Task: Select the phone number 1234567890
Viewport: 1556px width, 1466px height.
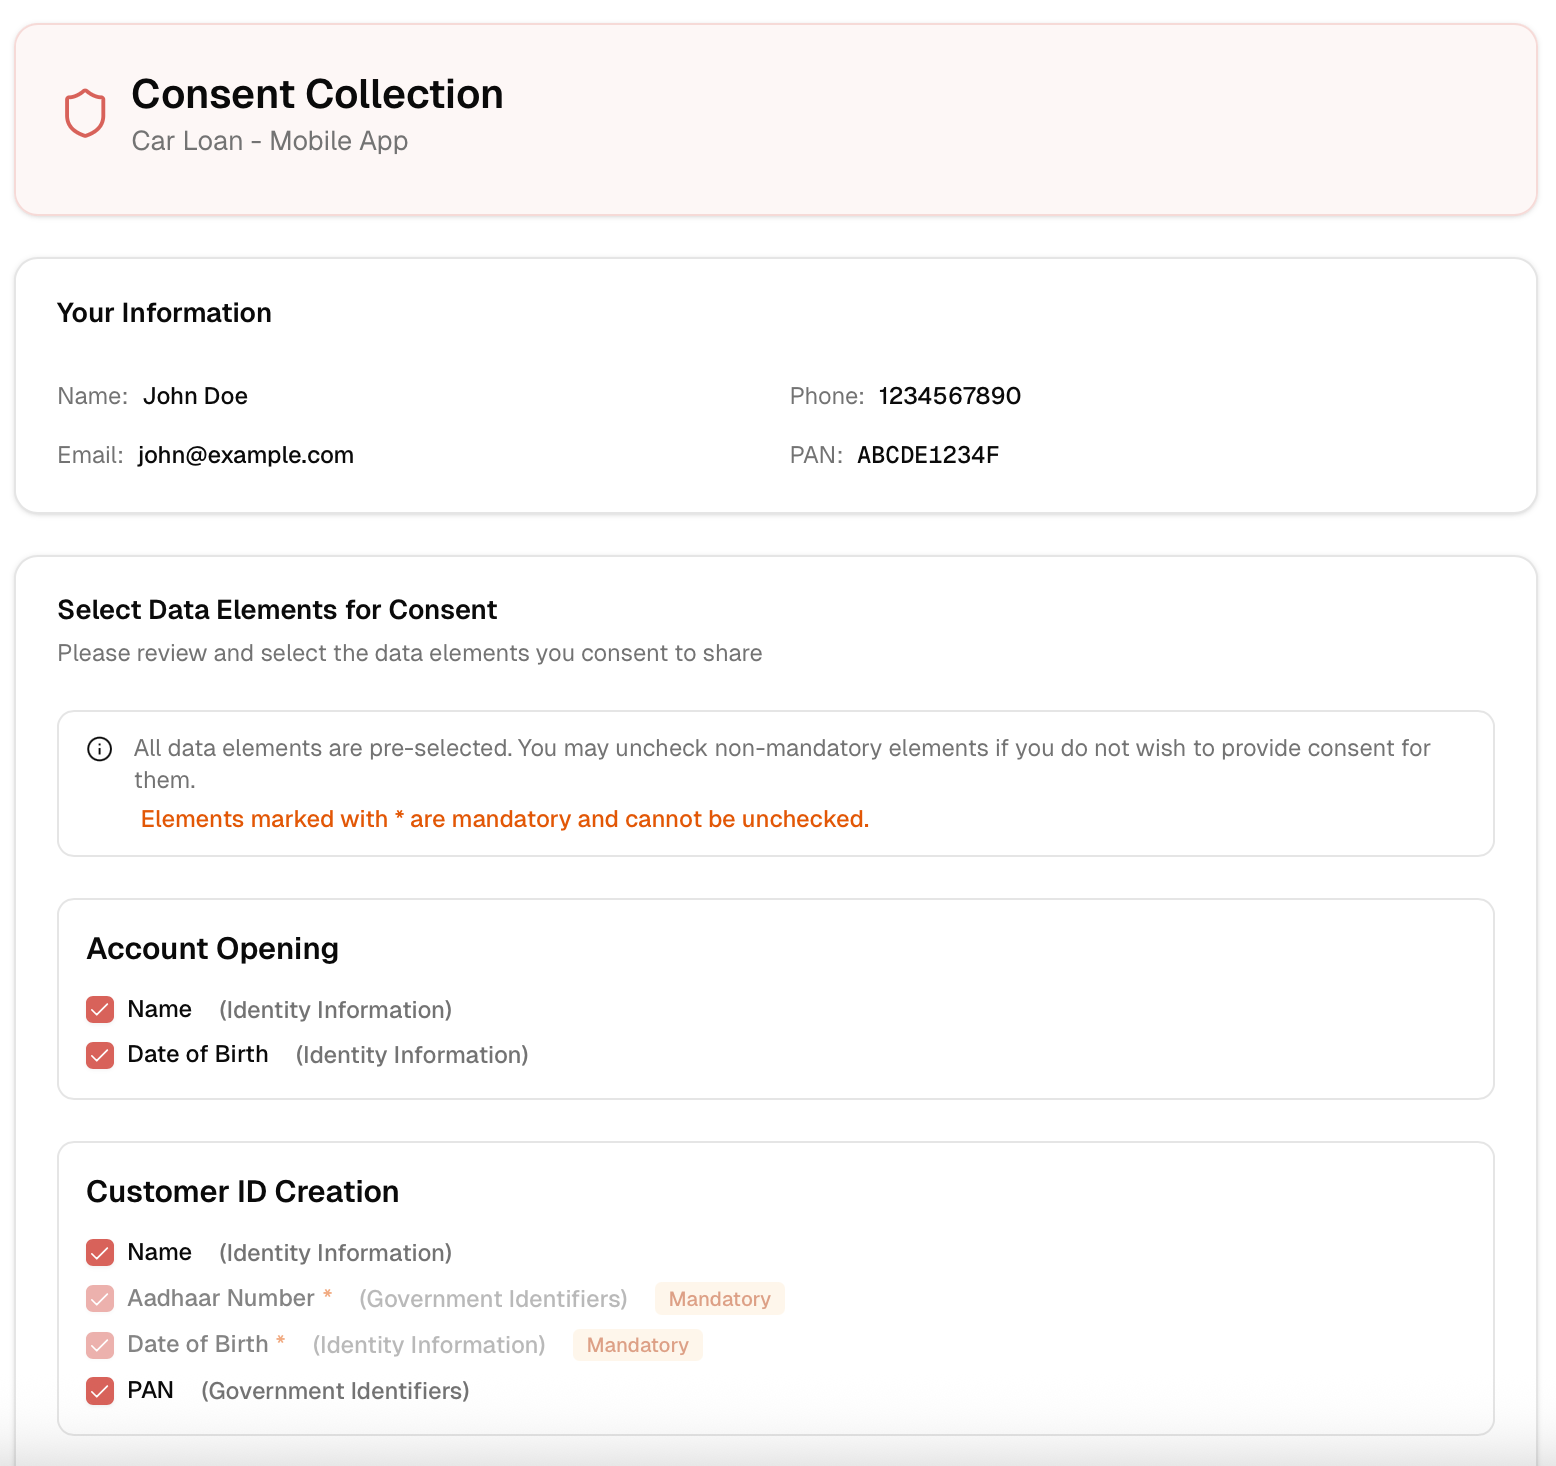Action: point(948,396)
